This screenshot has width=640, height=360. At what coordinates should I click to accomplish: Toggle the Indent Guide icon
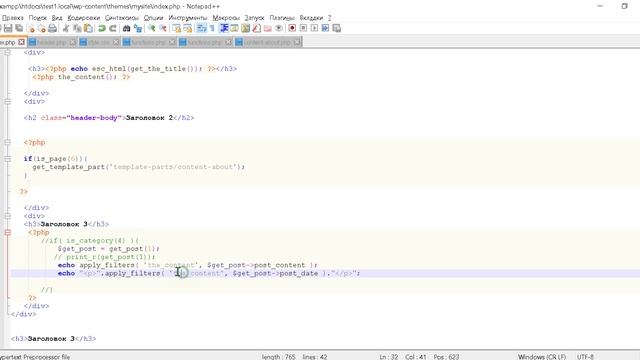pyautogui.click(x=224, y=28)
